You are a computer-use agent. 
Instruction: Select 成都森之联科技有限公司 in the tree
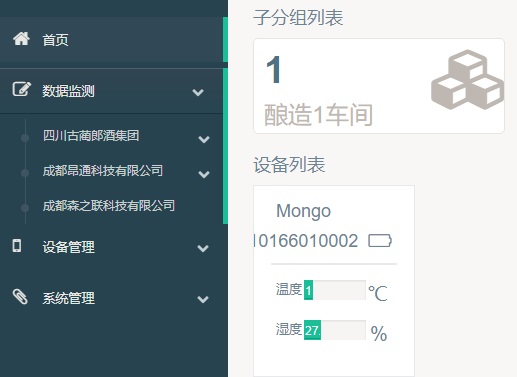click(109, 206)
